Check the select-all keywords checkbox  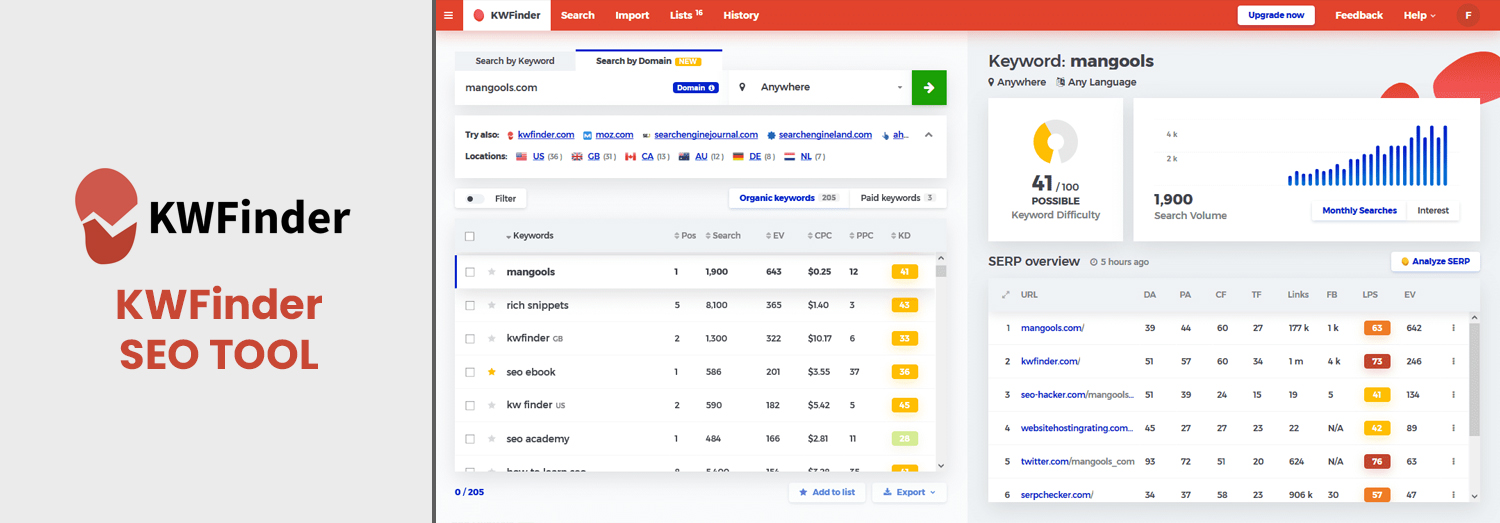(x=470, y=236)
